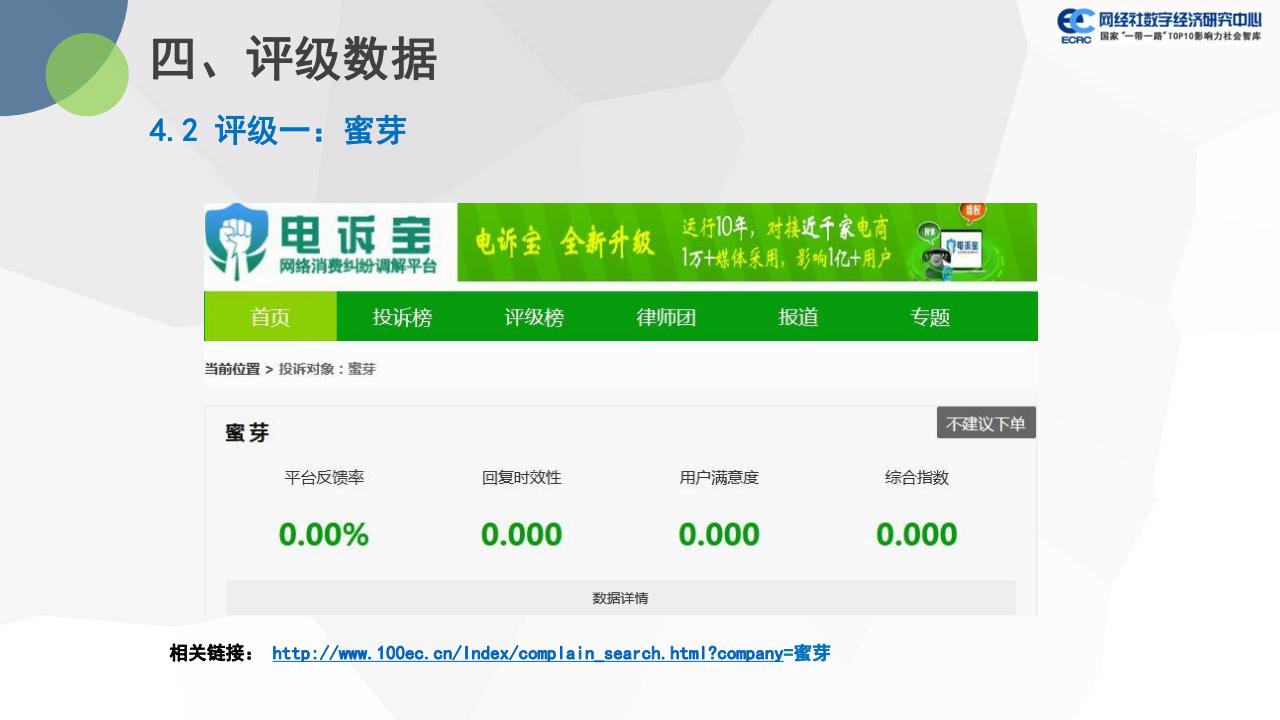Click the 回复时效性 label
Viewport: 1280px width, 720px height.
[521, 478]
